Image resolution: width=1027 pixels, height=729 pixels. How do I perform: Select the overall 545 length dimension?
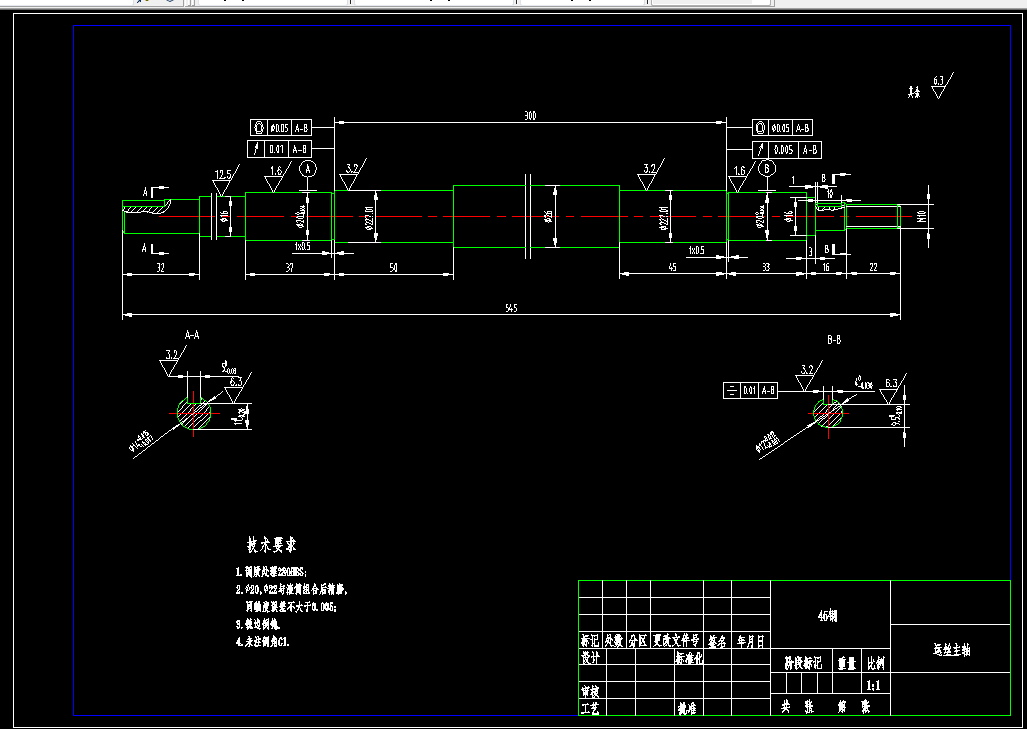(x=512, y=308)
